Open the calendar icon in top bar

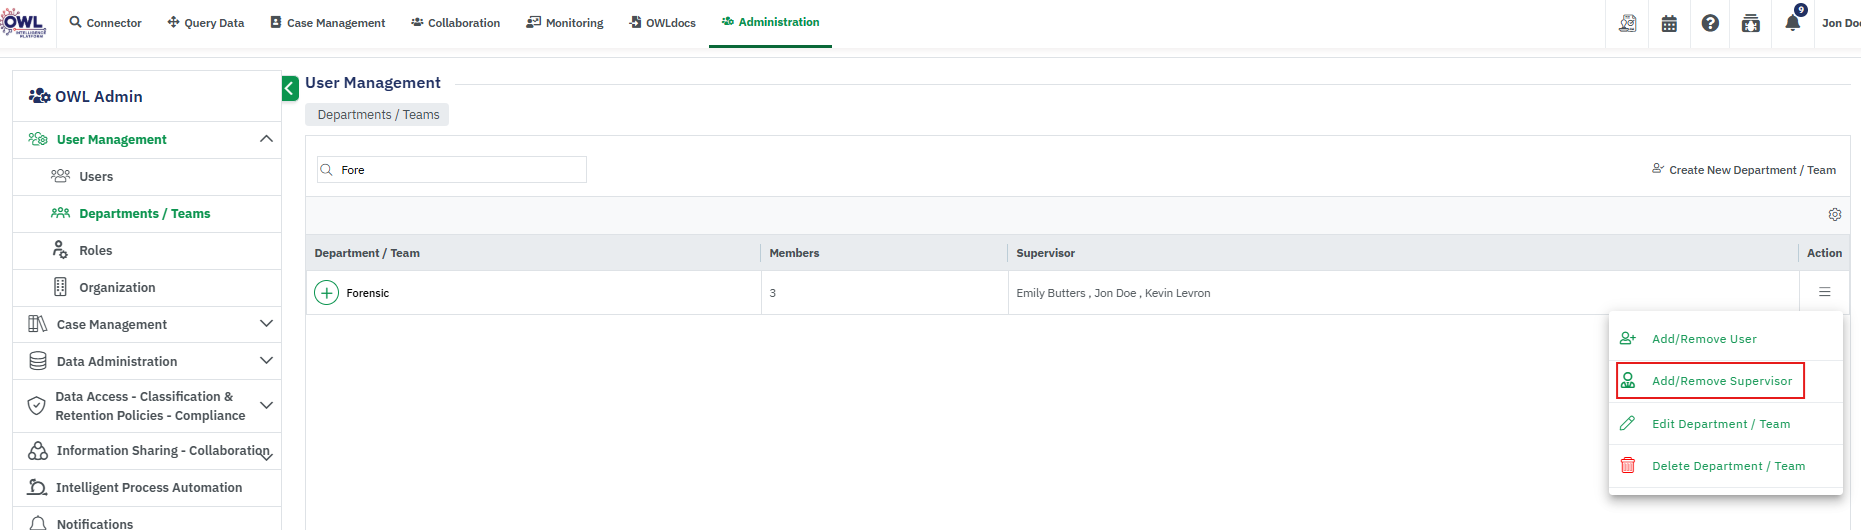click(x=1669, y=23)
